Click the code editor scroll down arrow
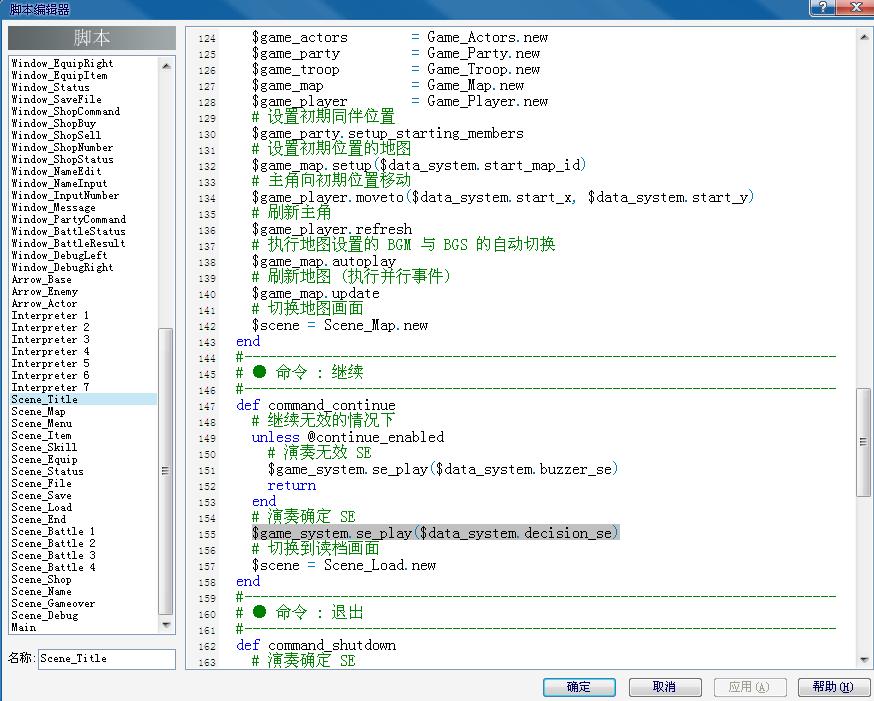This screenshot has height=701, width=874. point(863,659)
